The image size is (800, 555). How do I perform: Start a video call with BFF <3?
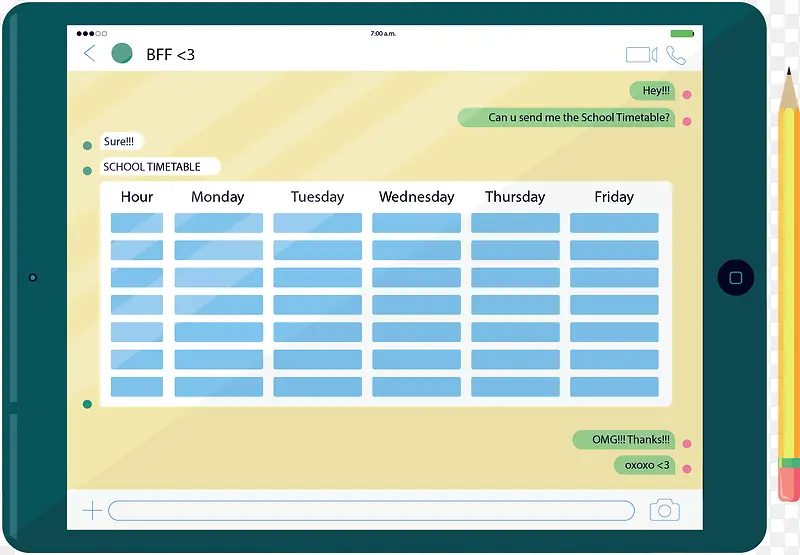click(641, 55)
